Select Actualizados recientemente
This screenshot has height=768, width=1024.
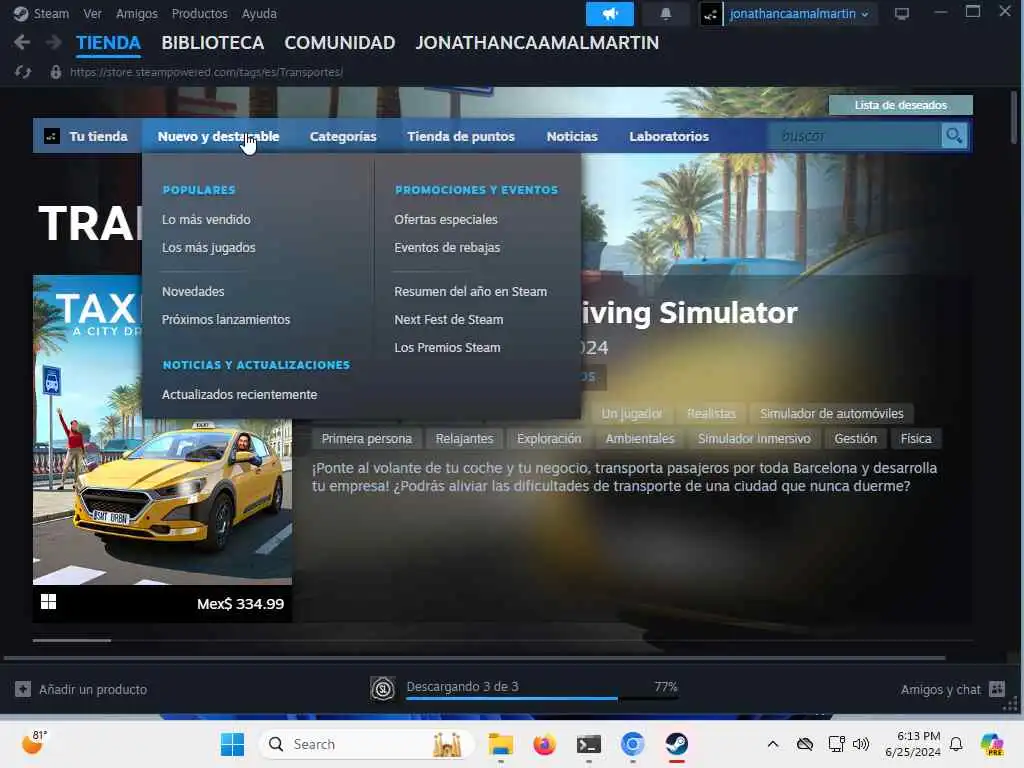(240, 394)
